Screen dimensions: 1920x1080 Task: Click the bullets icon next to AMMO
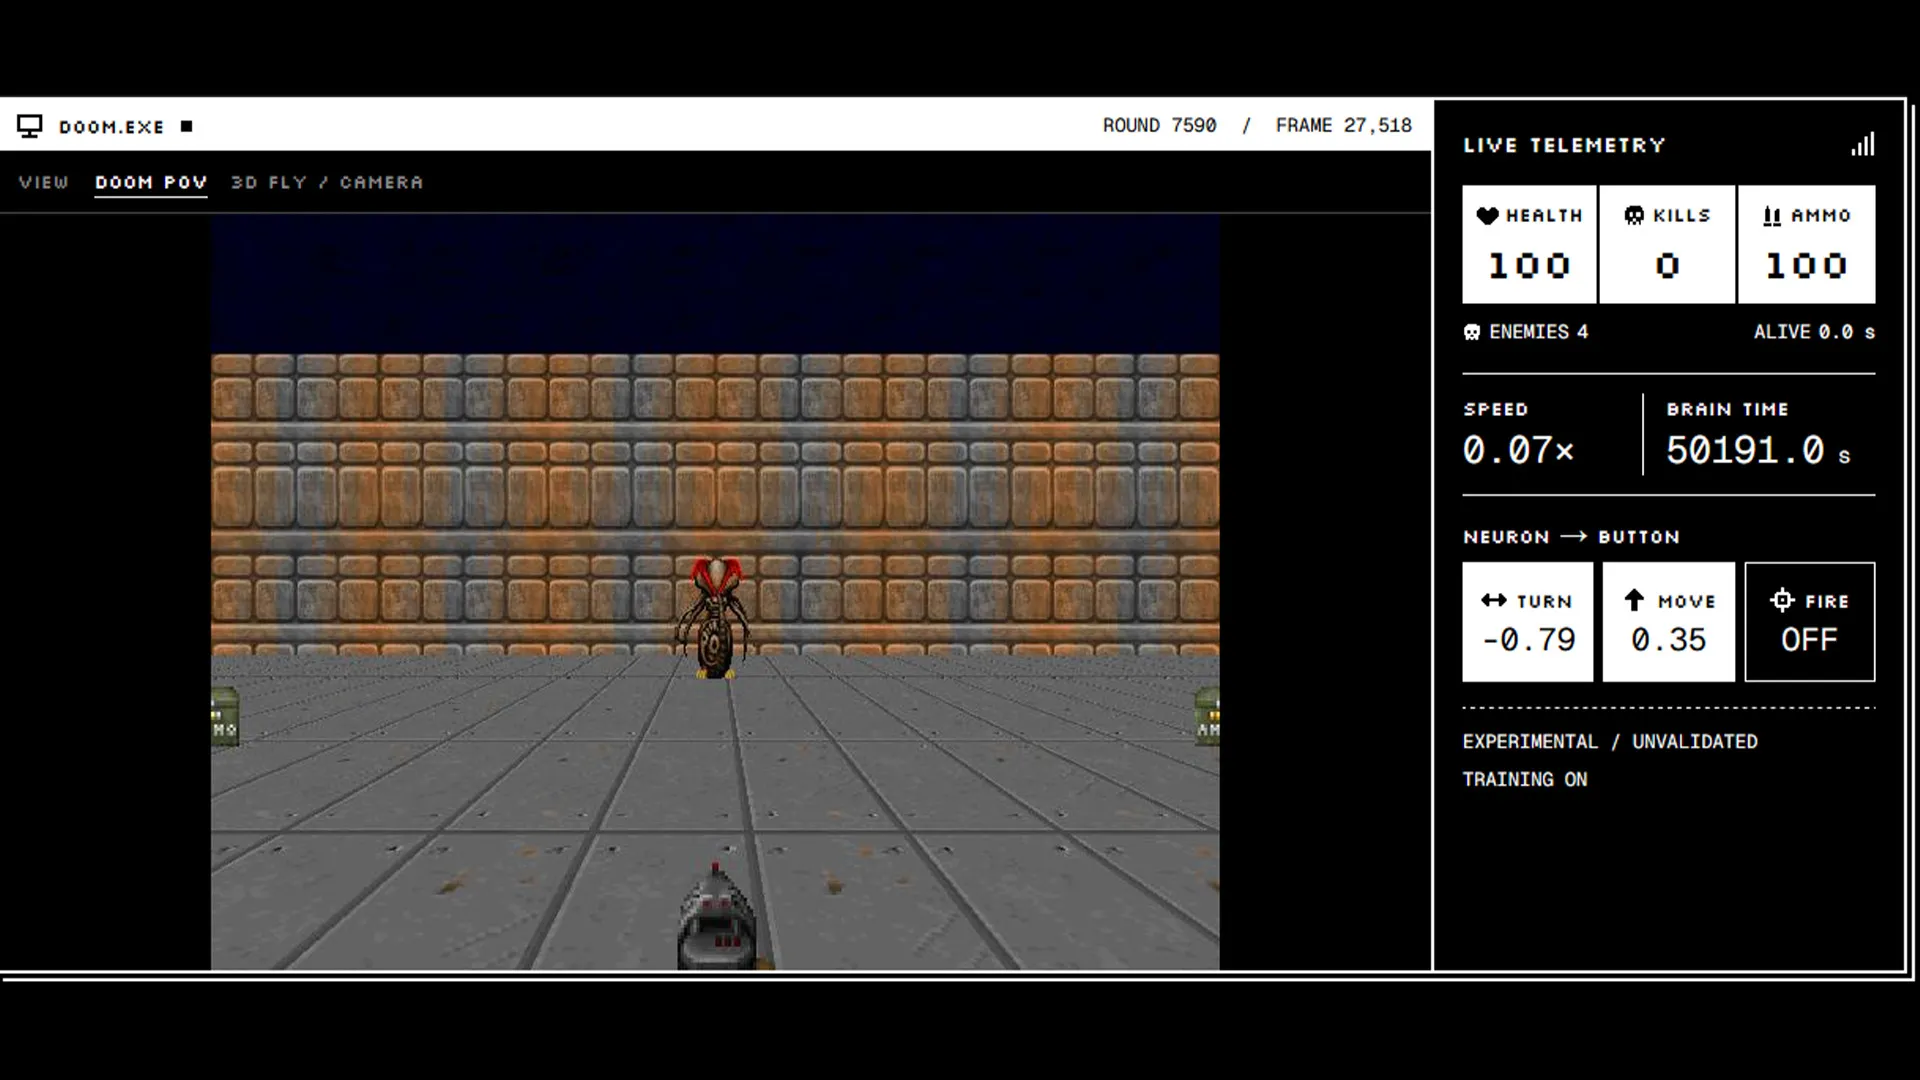pos(1772,216)
